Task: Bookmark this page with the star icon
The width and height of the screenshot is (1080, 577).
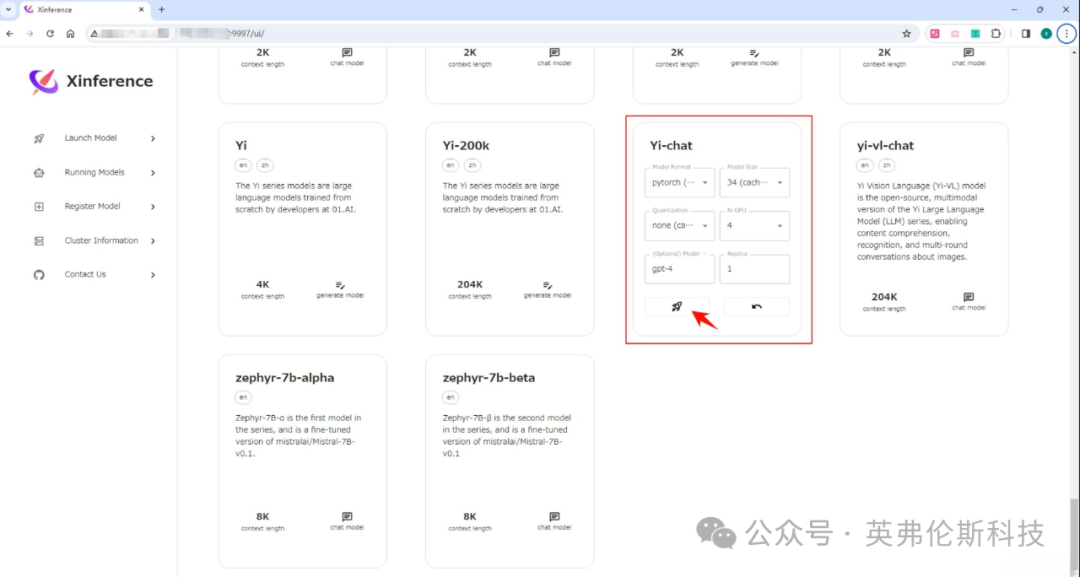Action: click(x=906, y=33)
